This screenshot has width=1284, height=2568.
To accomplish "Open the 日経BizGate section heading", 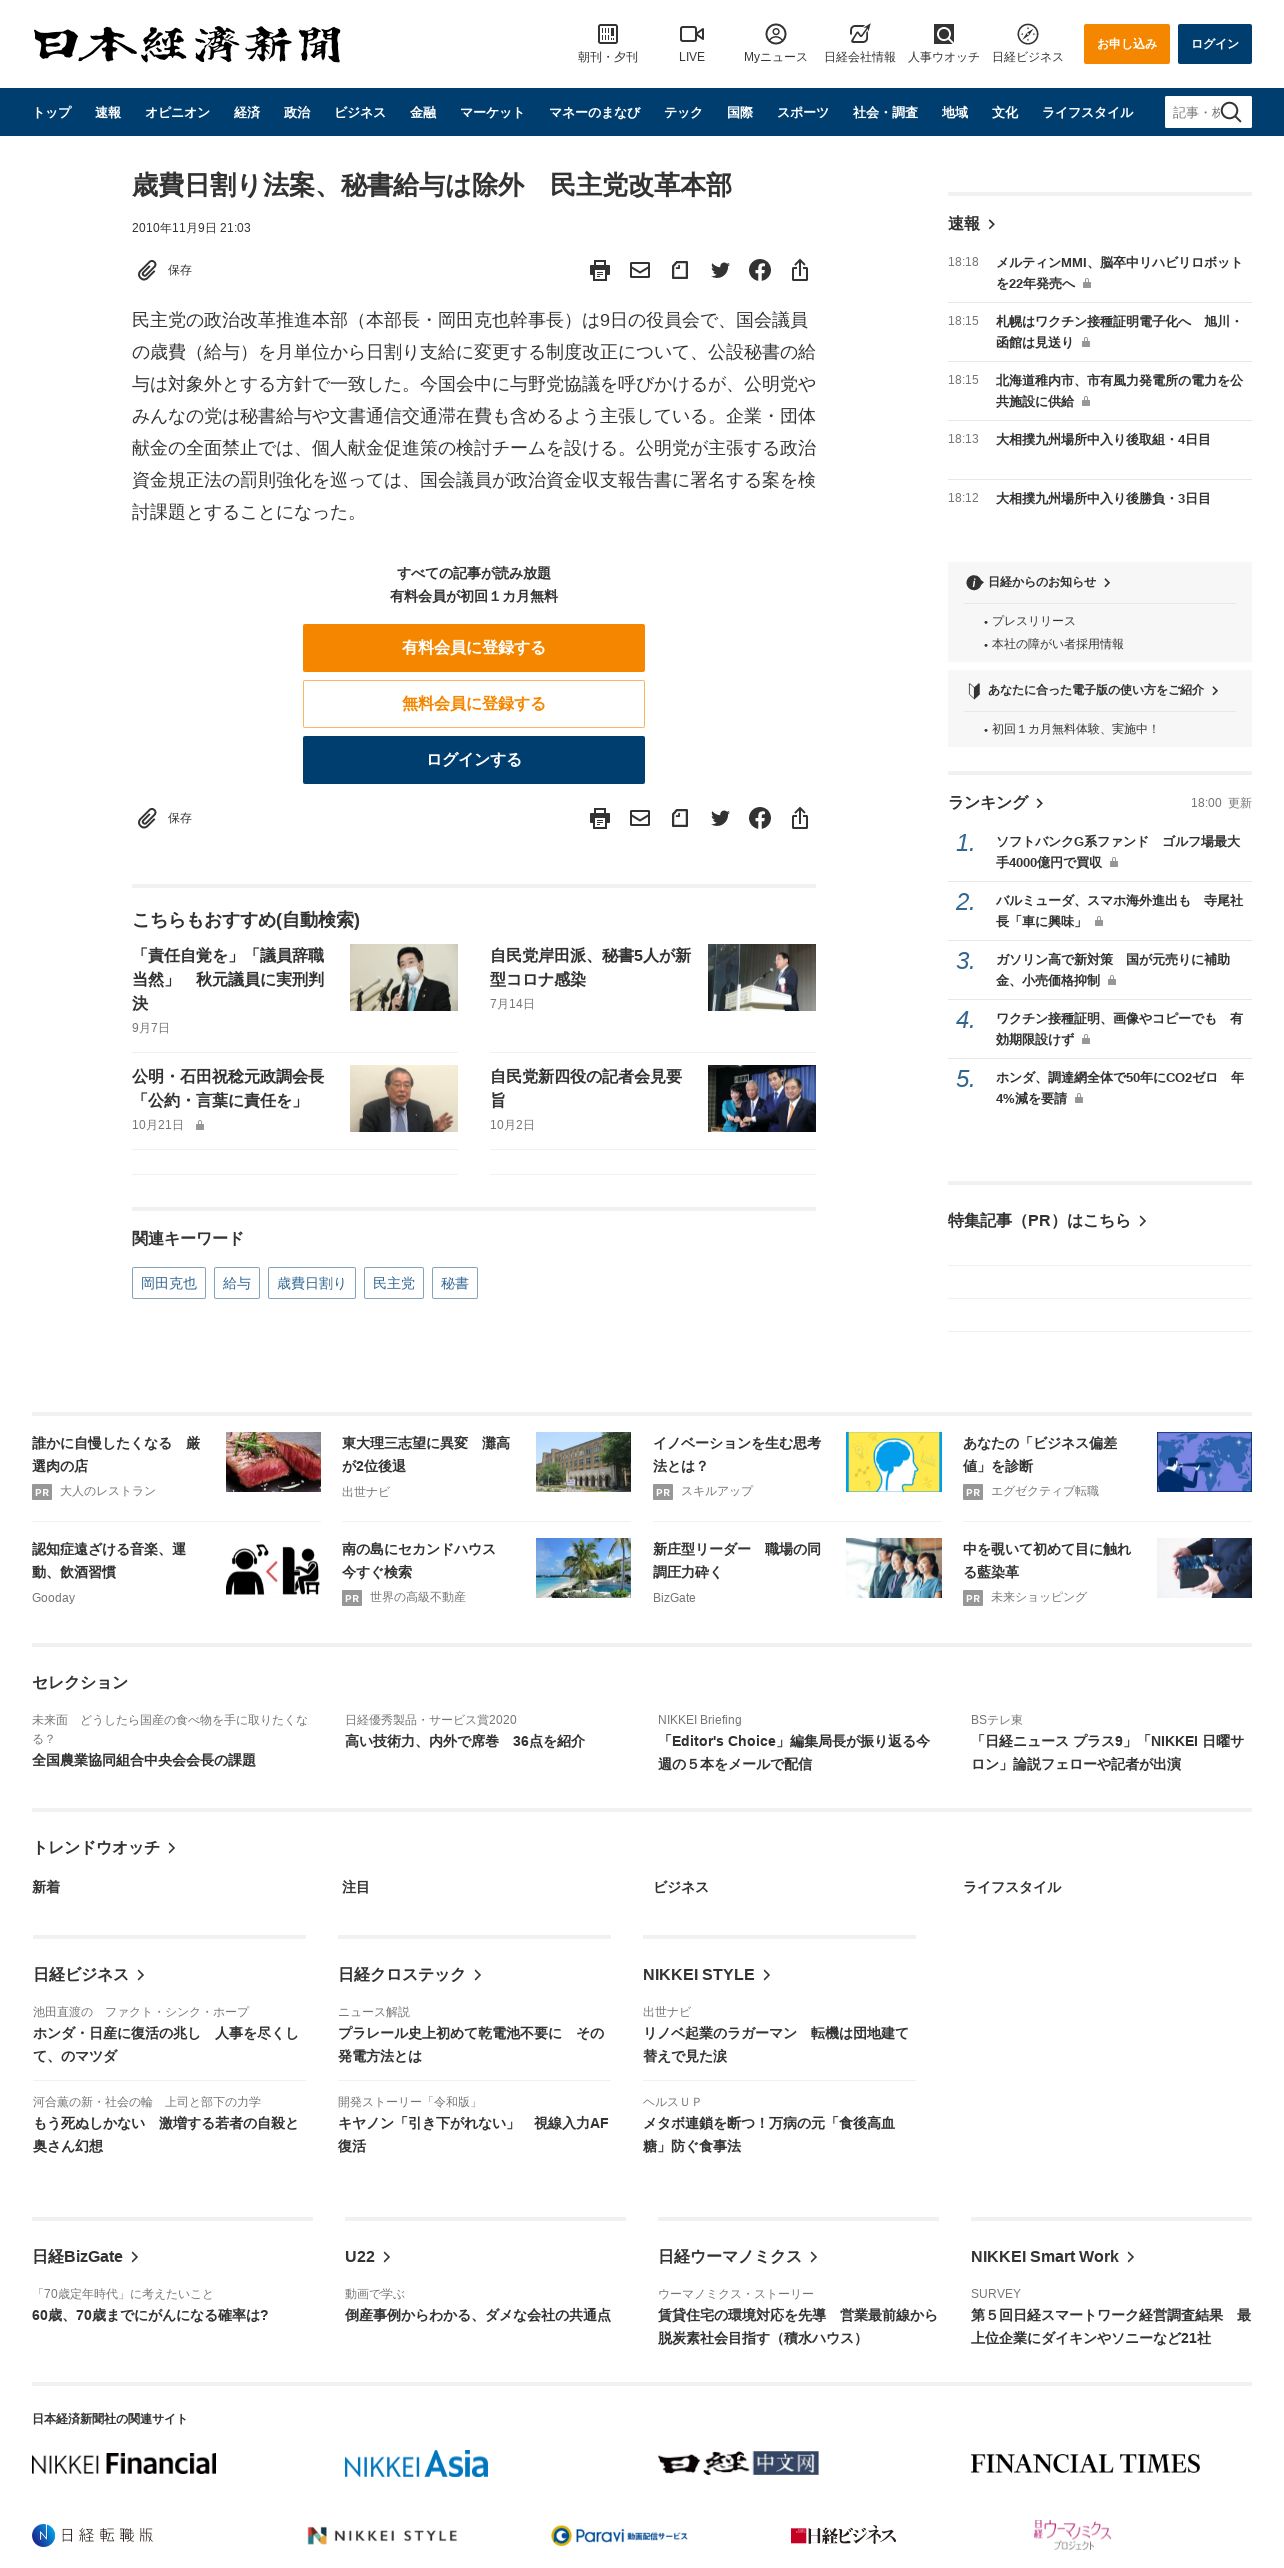I will point(86,2257).
